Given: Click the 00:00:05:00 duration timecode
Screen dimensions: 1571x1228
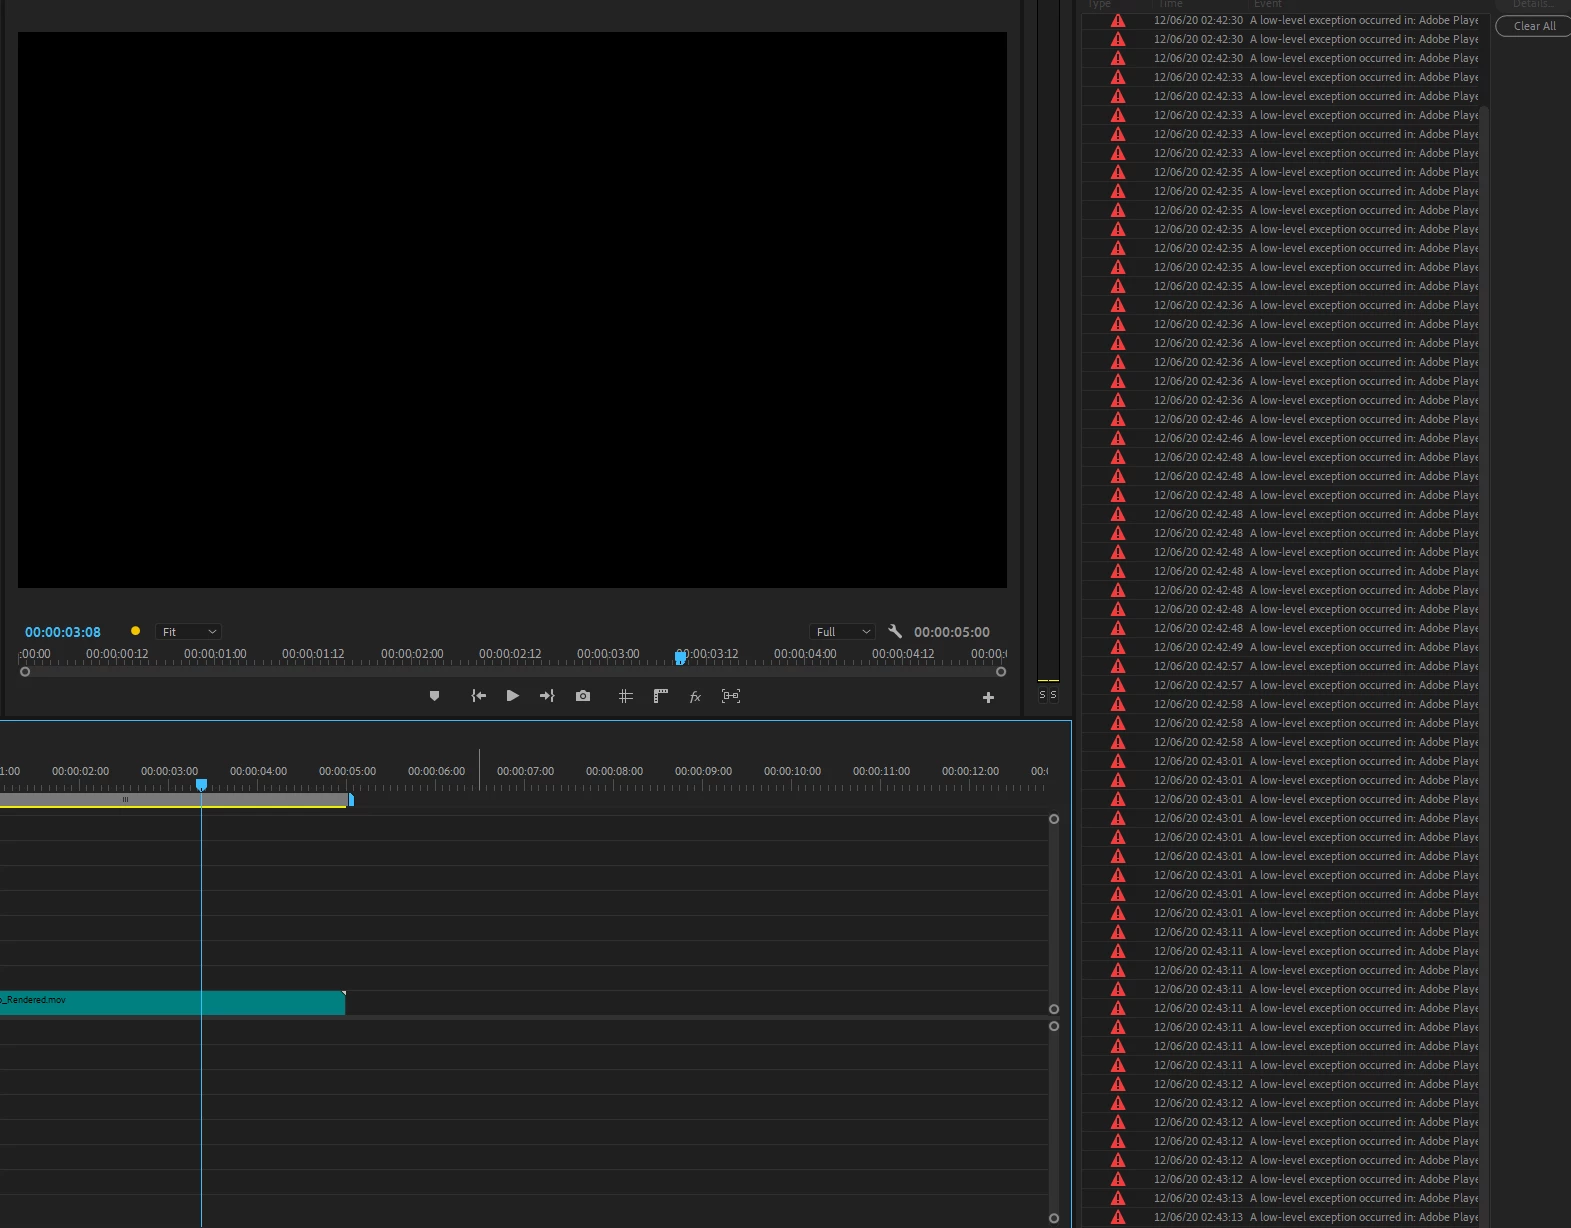Looking at the screenshot, I should click(x=952, y=632).
